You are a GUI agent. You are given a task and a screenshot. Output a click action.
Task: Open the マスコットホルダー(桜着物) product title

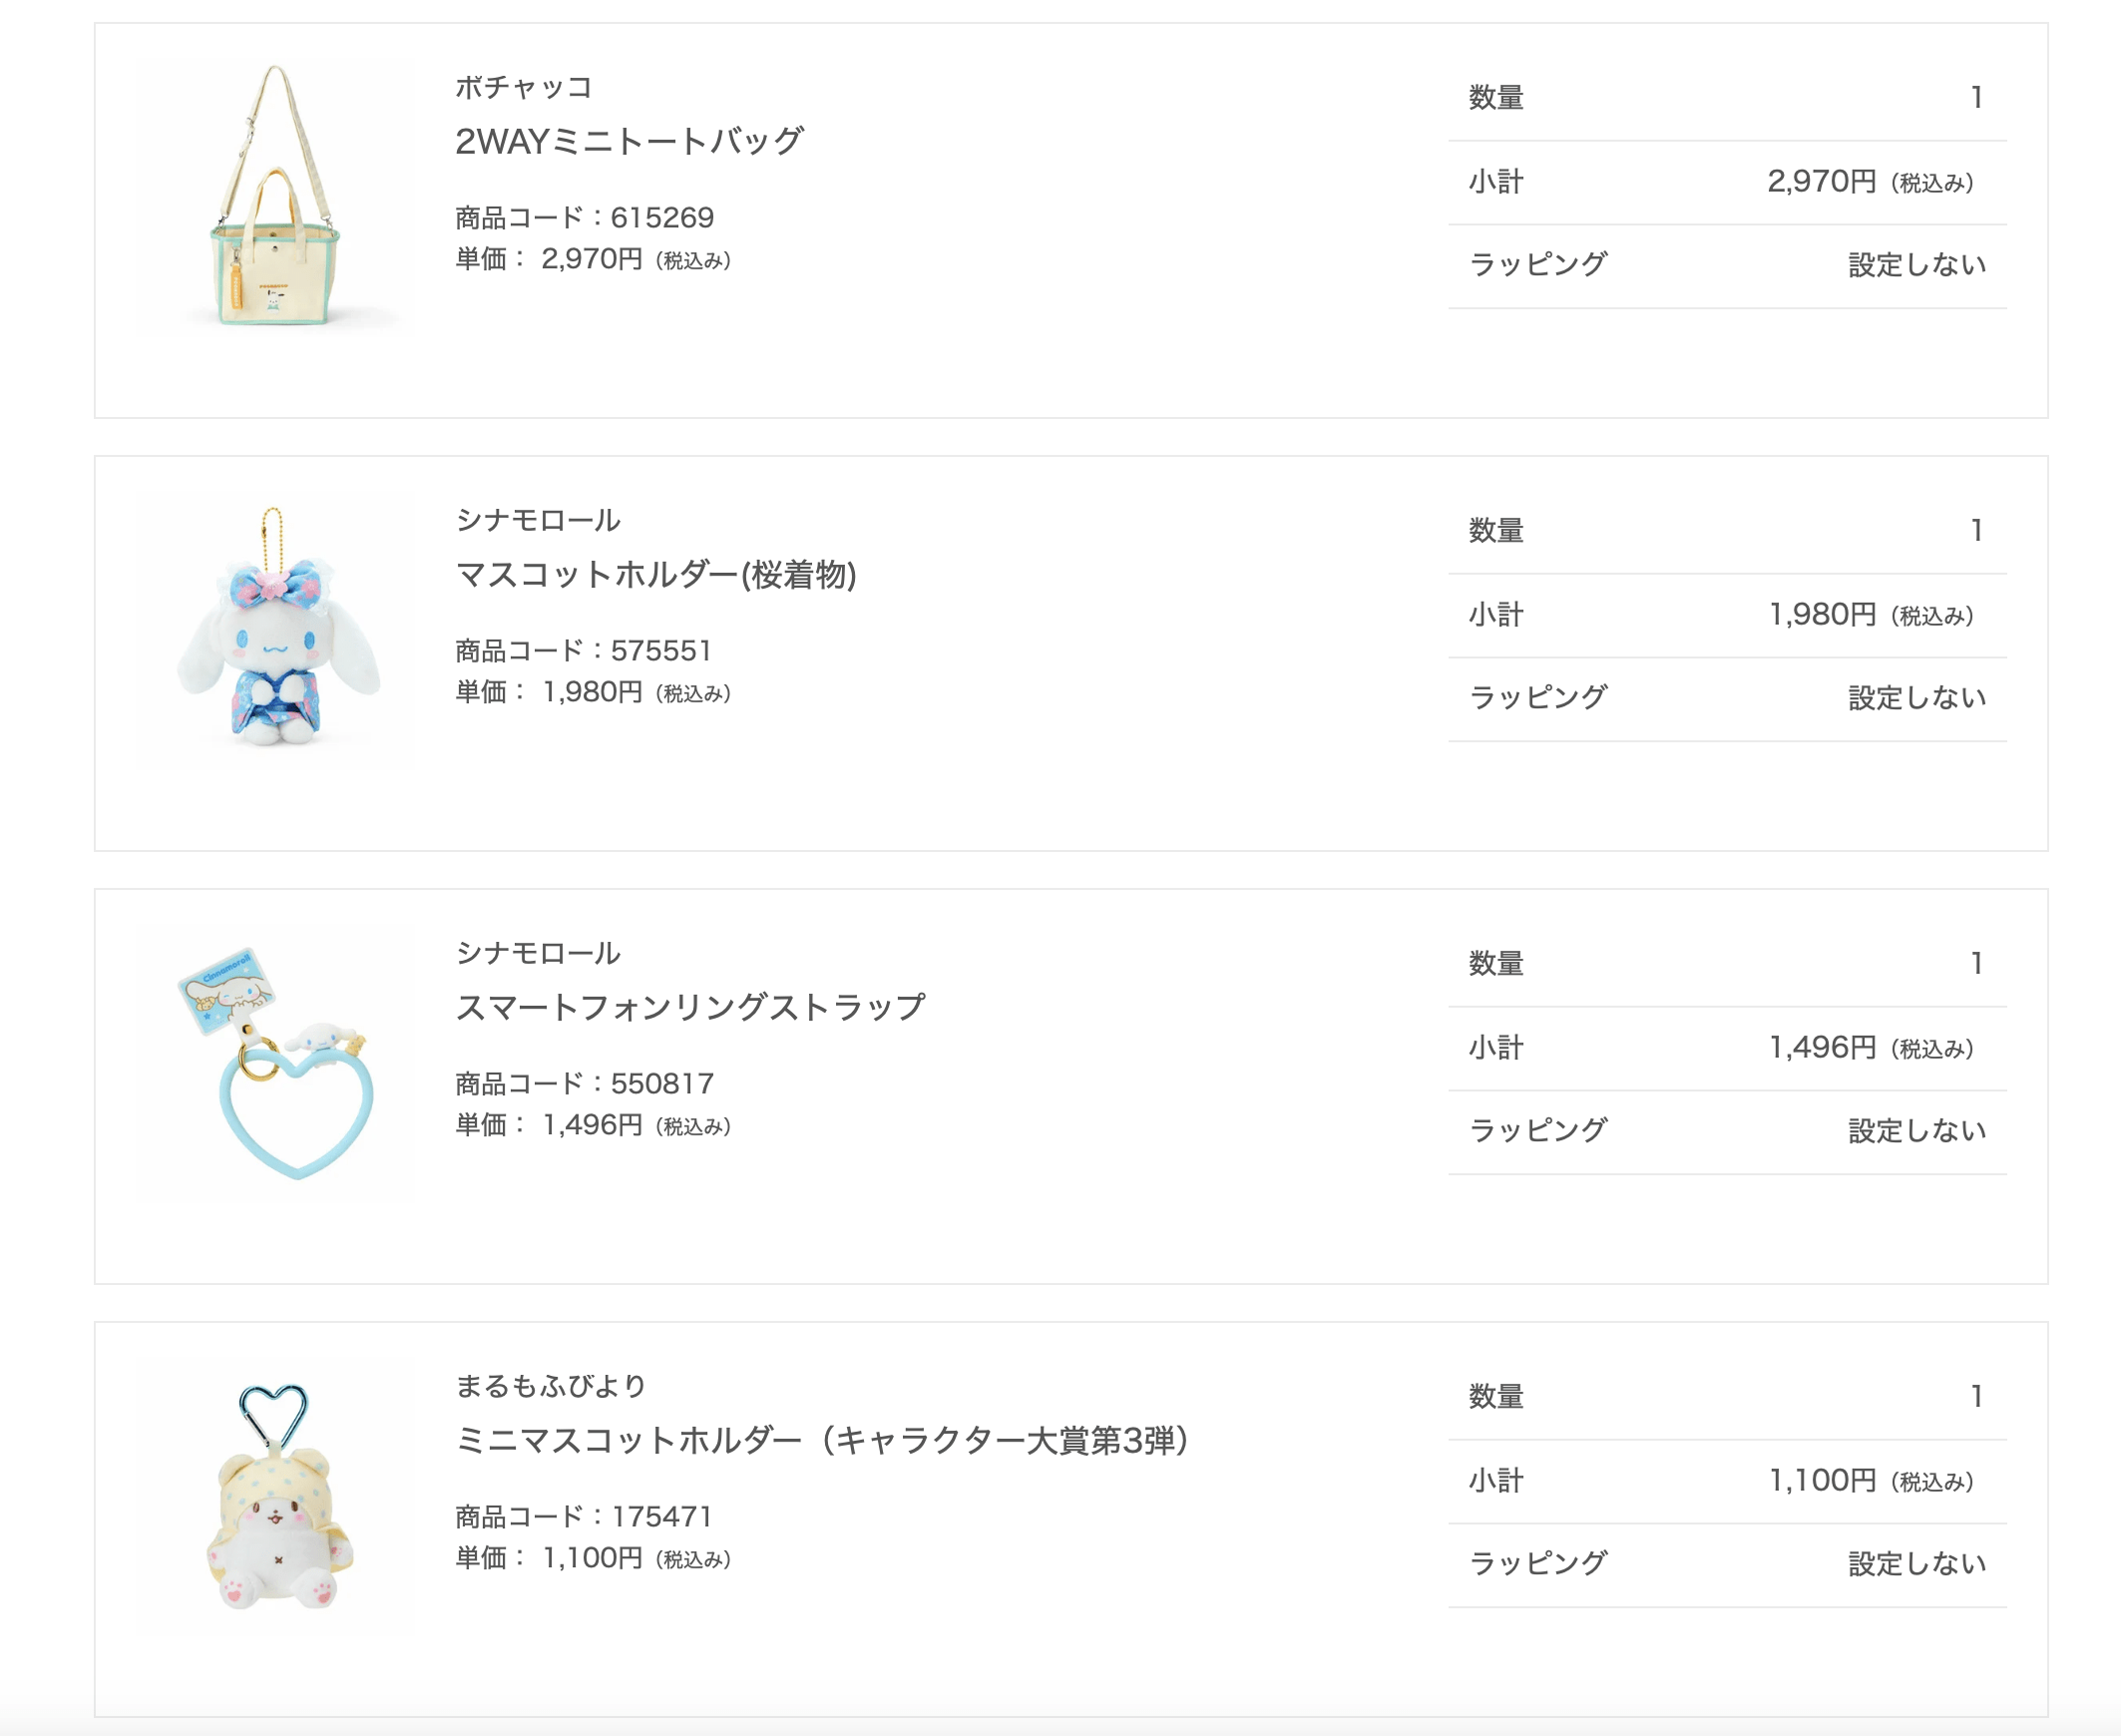click(656, 575)
